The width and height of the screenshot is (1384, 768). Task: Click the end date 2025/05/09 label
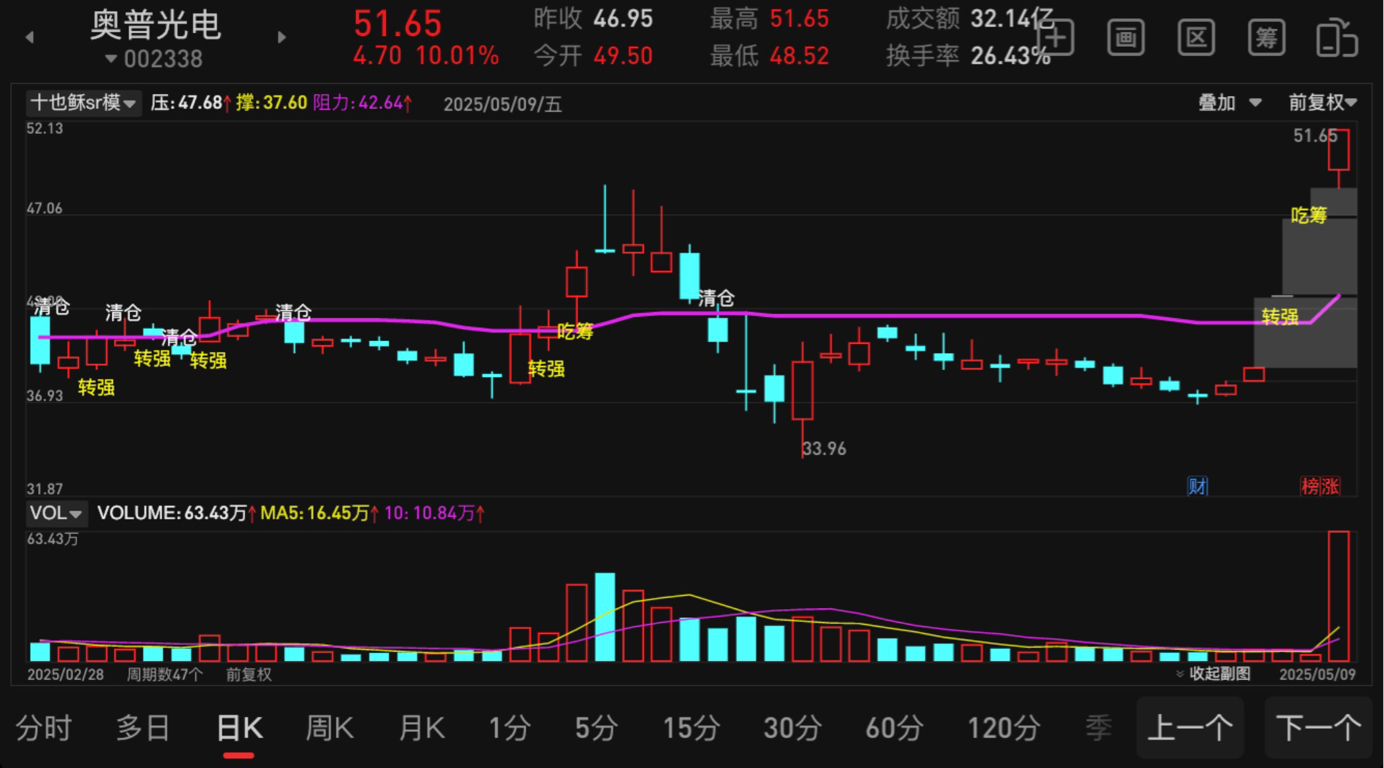point(1318,674)
